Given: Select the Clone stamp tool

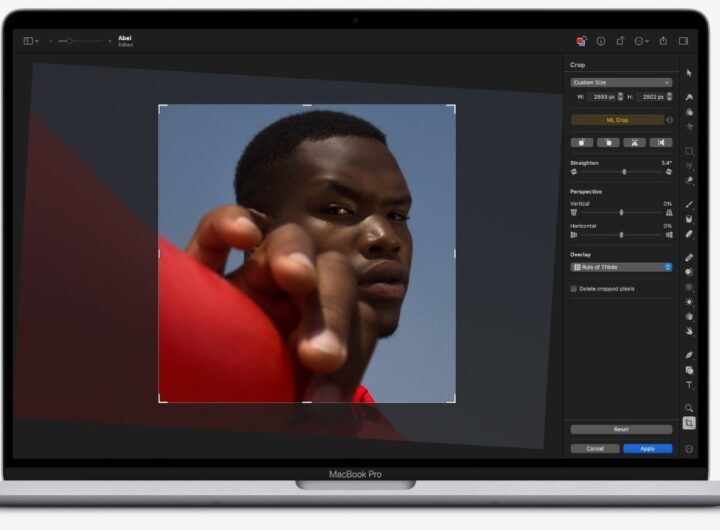Looking at the screenshot, I should 689,272.
